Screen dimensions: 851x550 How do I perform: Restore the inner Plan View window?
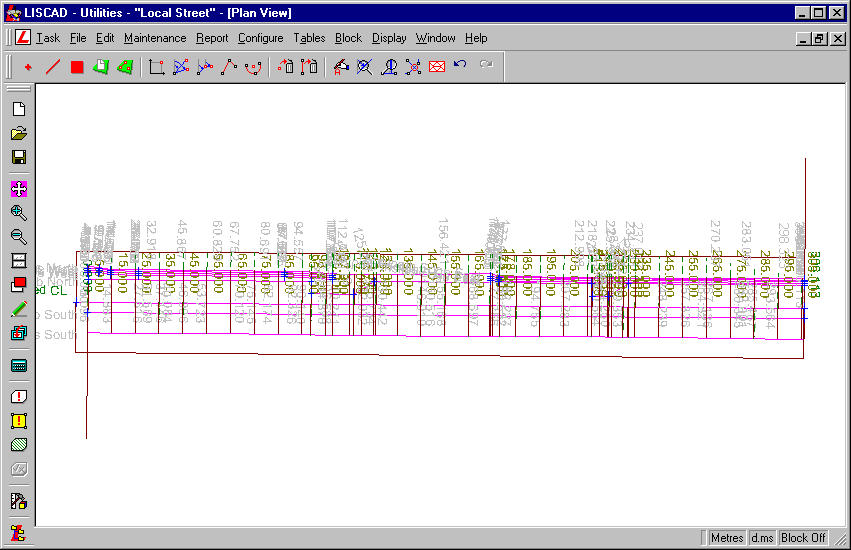pos(820,39)
